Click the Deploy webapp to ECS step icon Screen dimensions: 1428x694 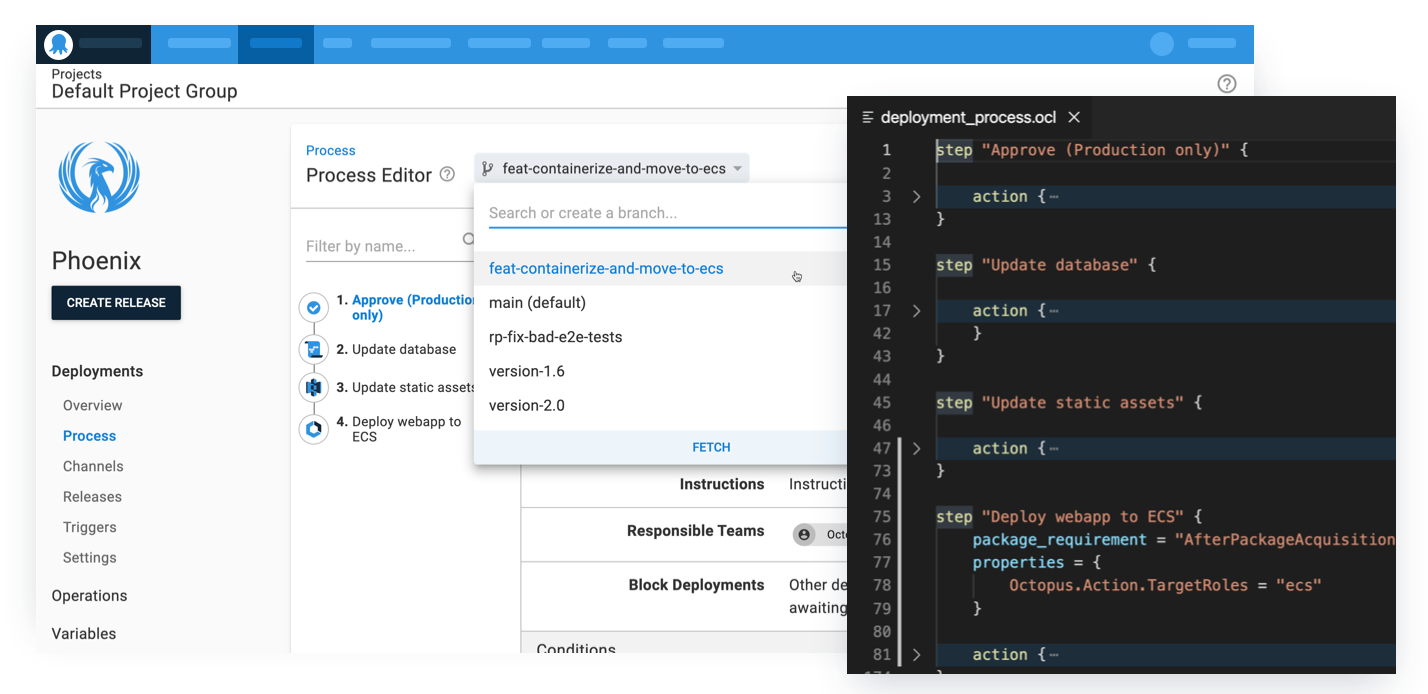(x=314, y=429)
